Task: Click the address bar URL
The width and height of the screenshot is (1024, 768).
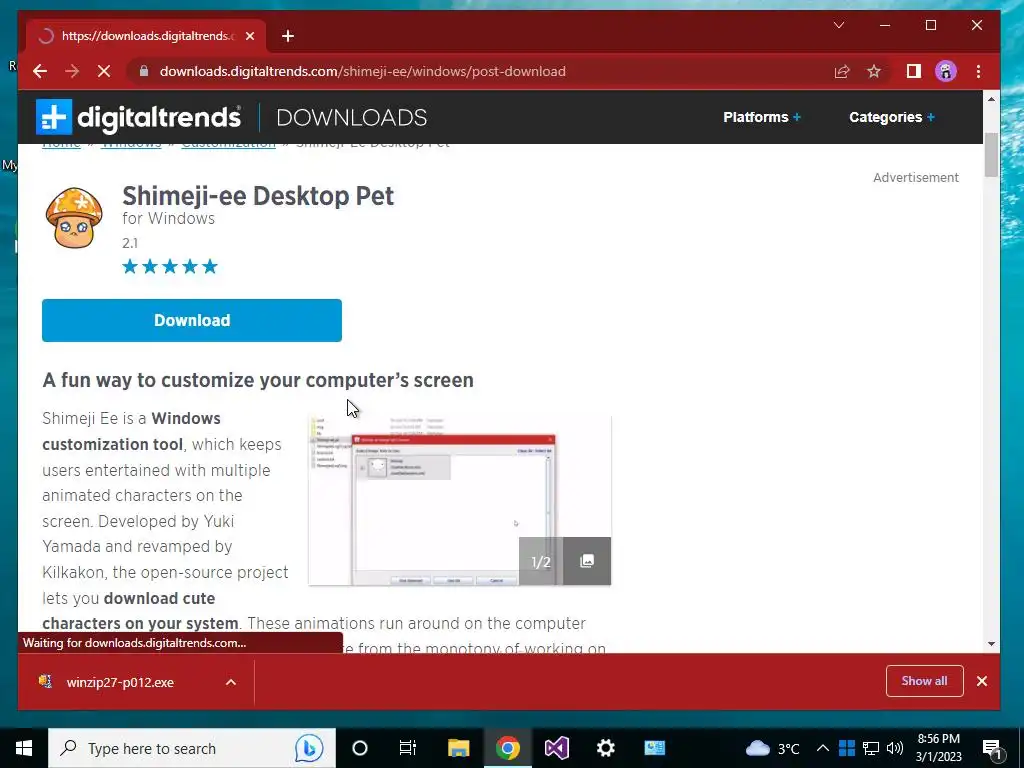Action: pos(362,71)
